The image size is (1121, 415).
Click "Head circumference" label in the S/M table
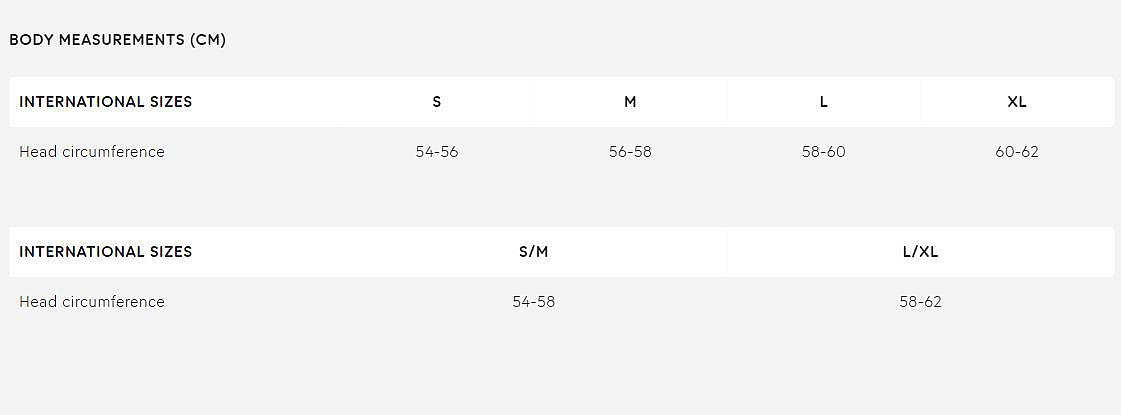(x=92, y=302)
